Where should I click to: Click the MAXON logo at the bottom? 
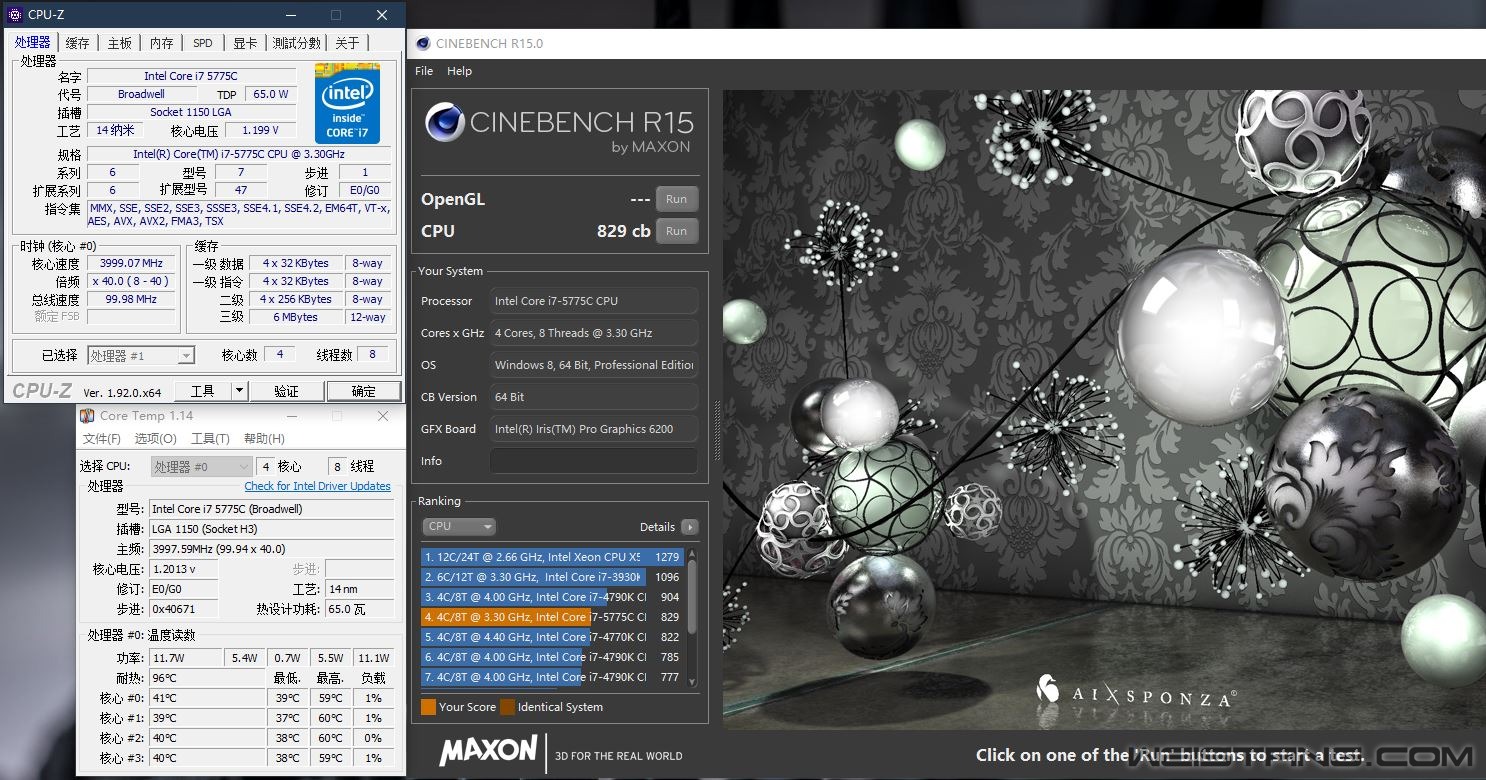tap(488, 752)
